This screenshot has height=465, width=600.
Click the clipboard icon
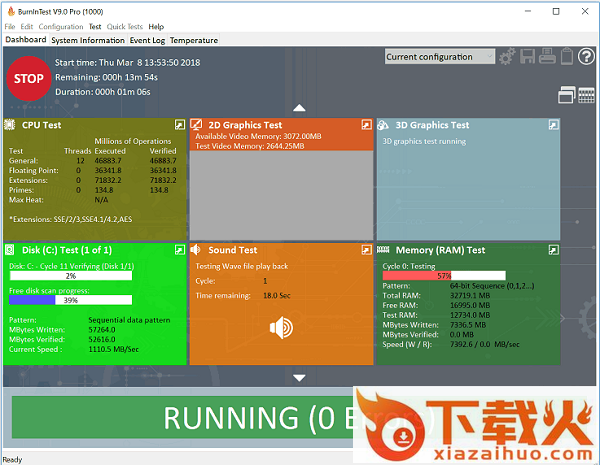point(567,57)
